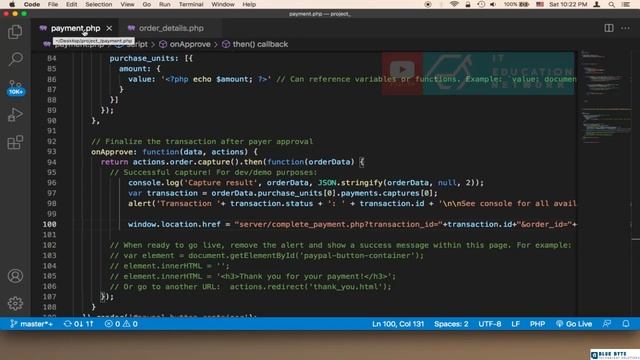Change the UTF-8 file encoding
640x360 pixels.
[x=489, y=324]
